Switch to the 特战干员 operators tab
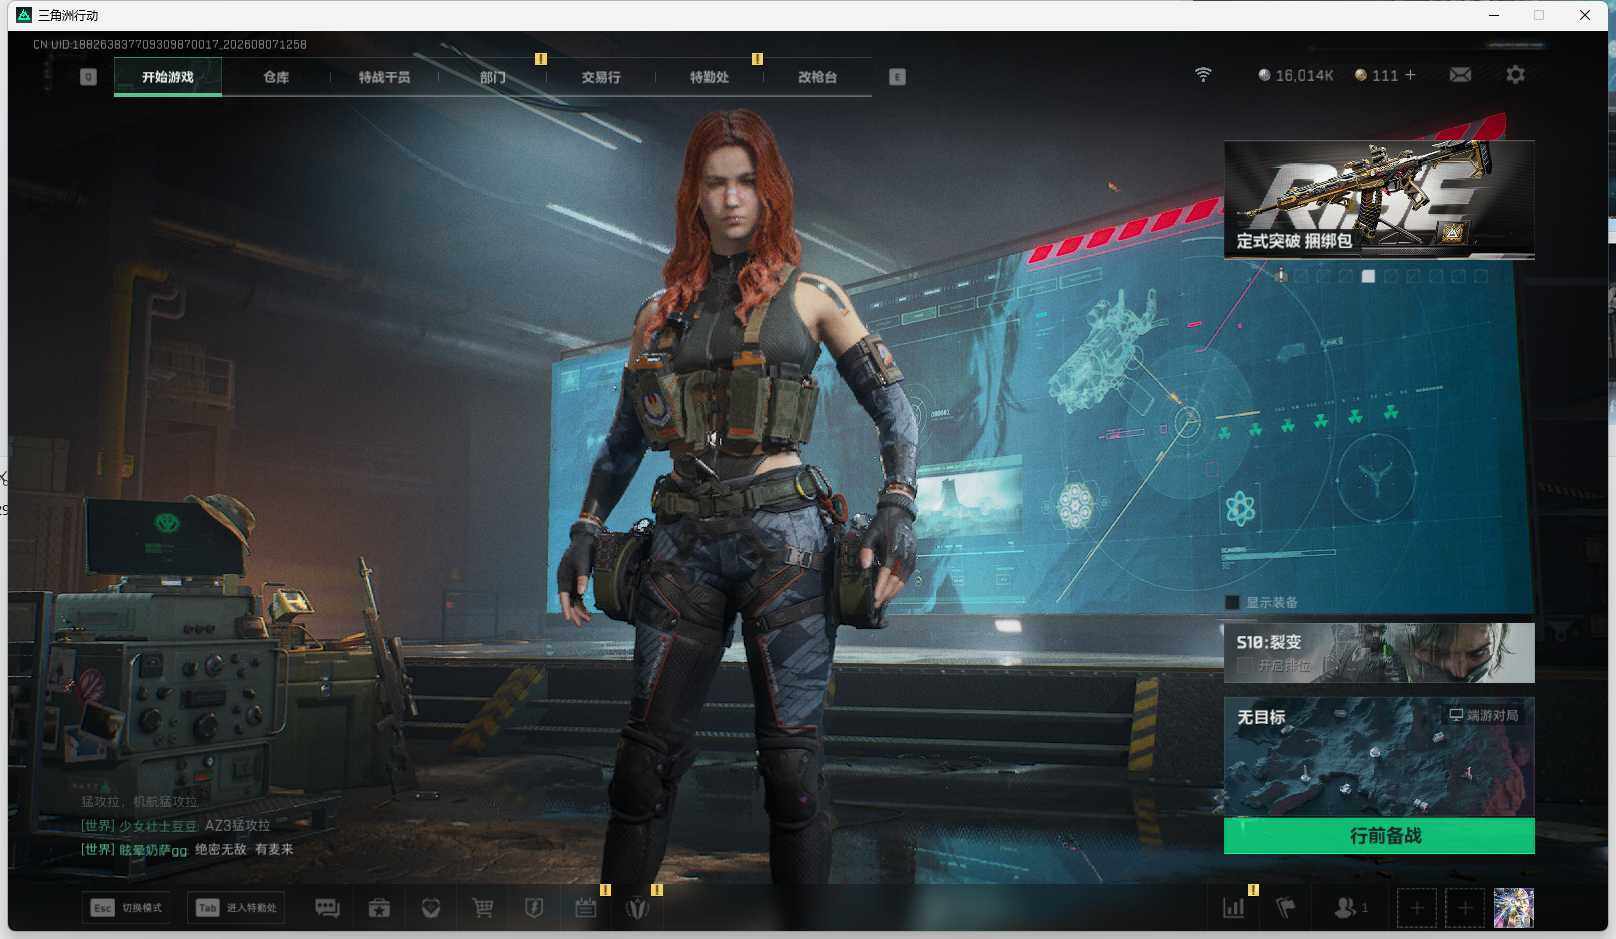This screenshot has width=1616, height=939. [384, 77]
